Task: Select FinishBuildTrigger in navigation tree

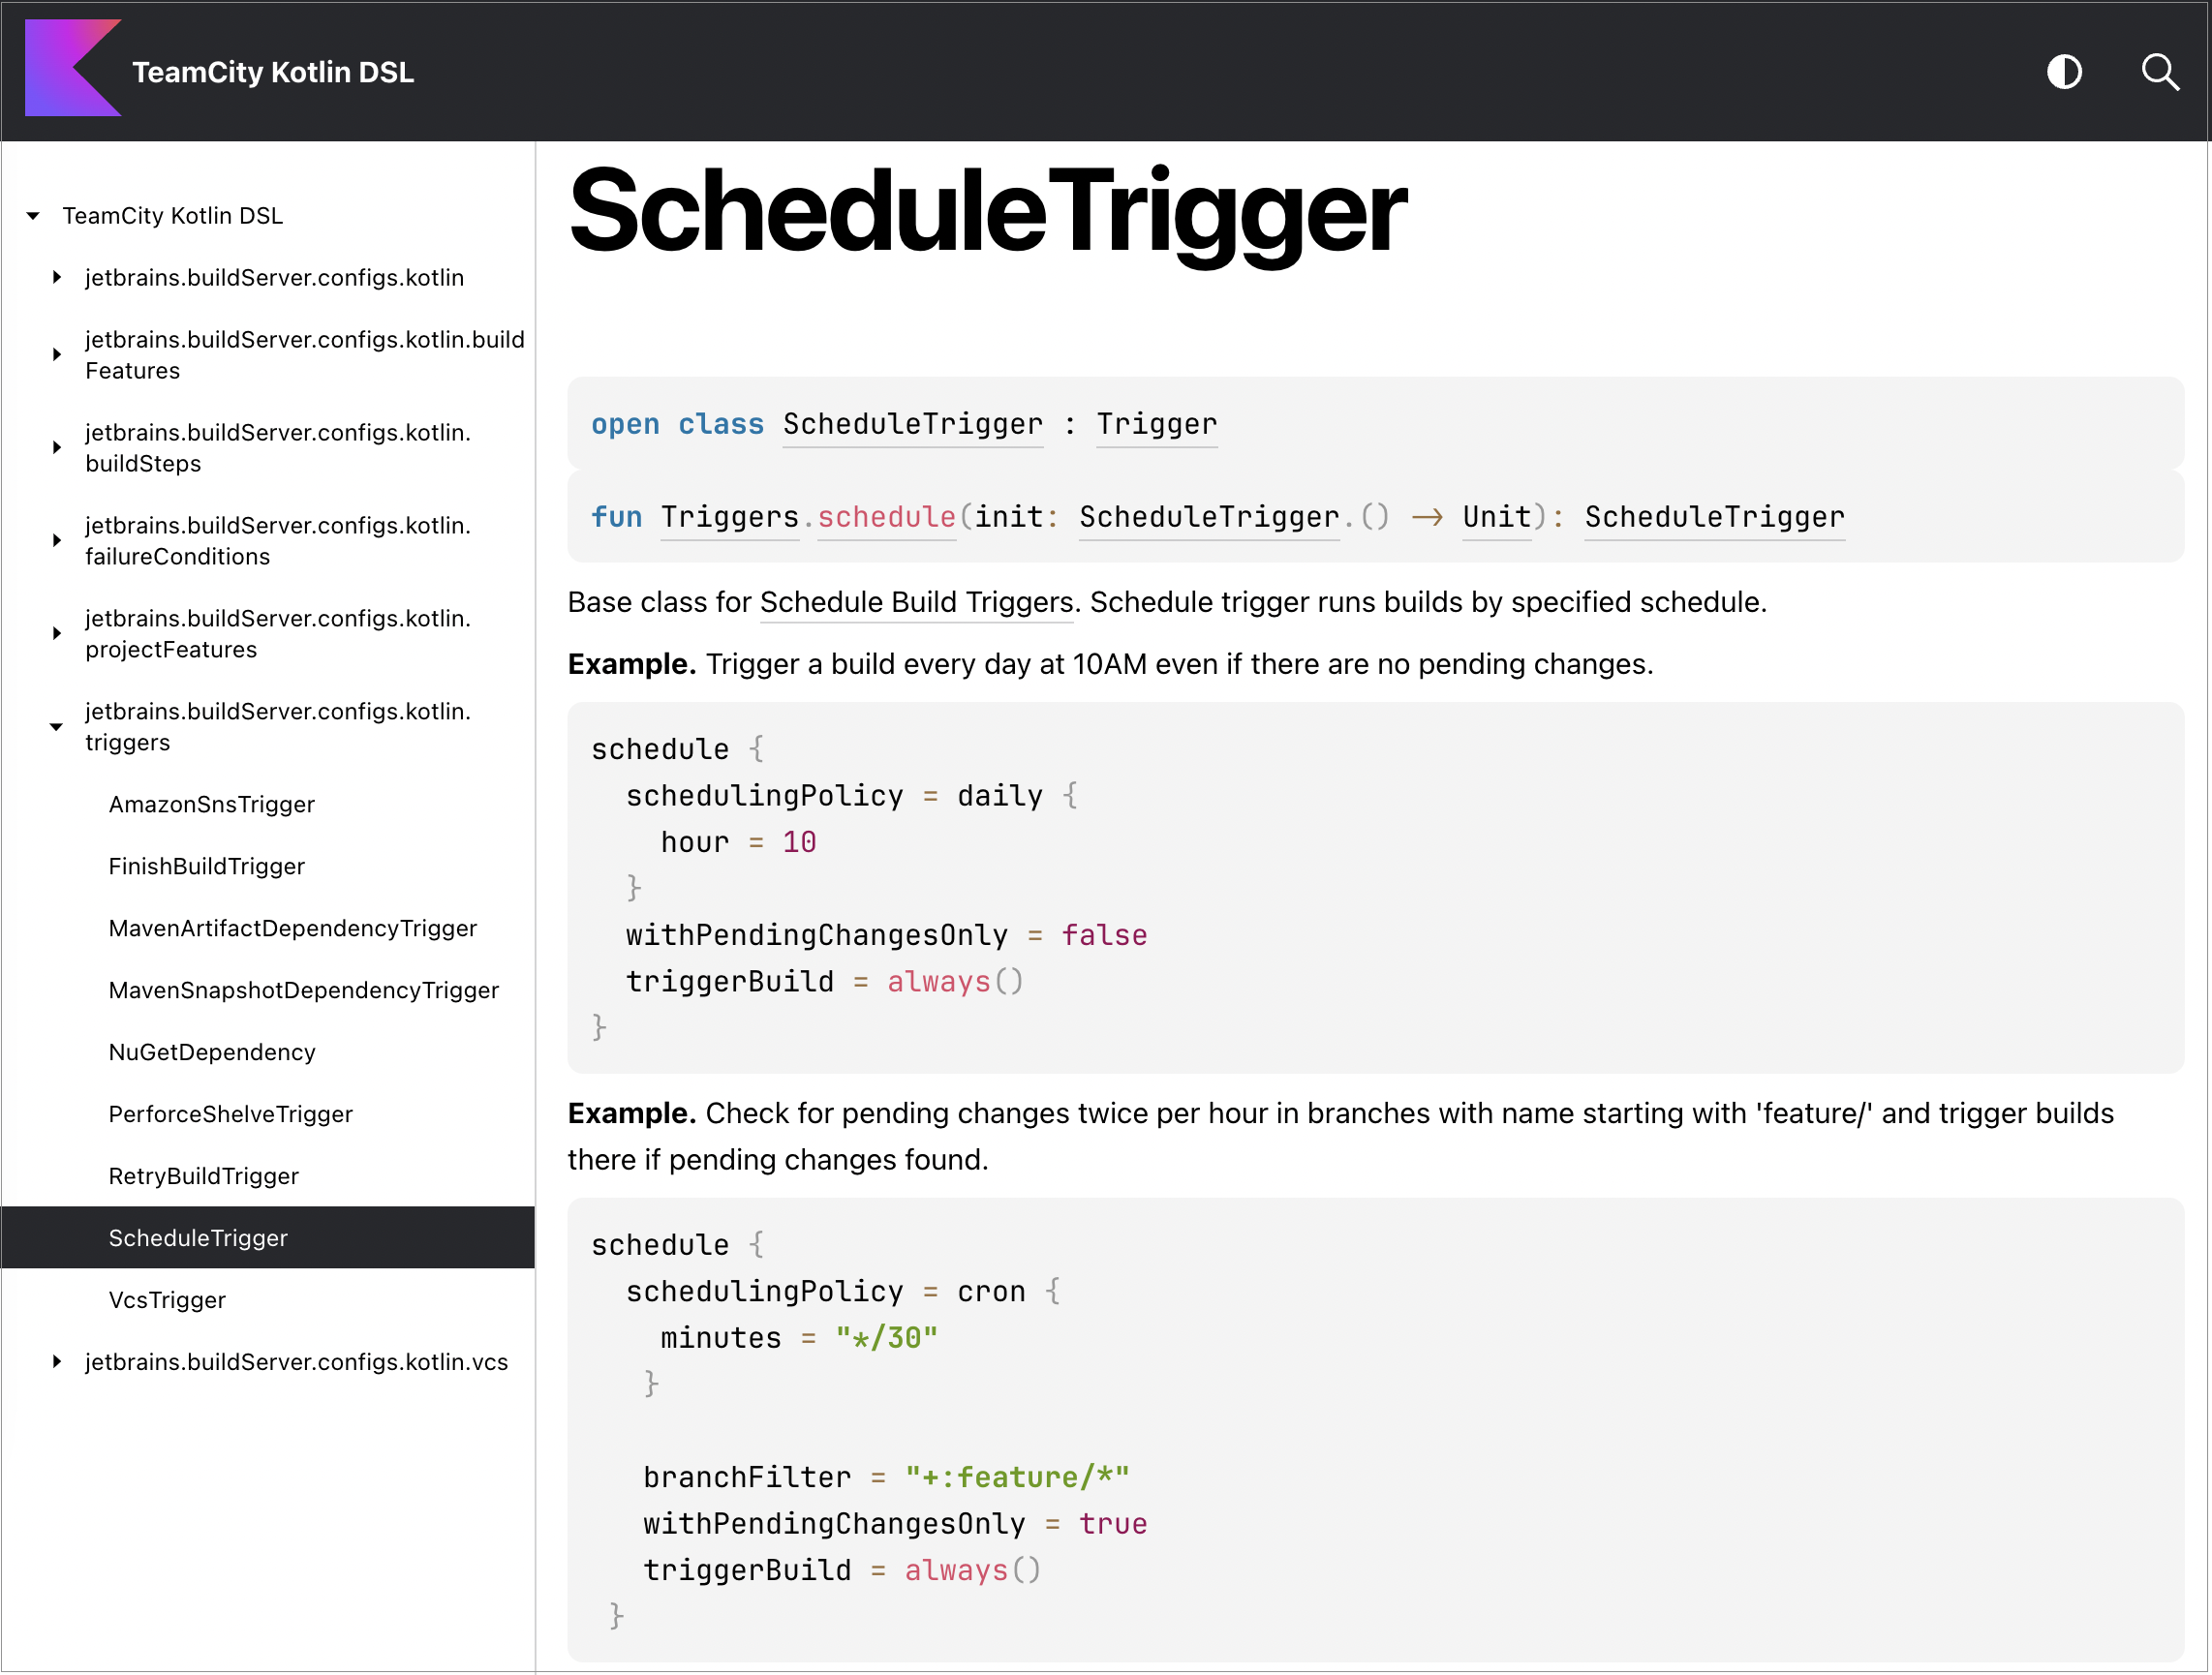Action: 206,866
